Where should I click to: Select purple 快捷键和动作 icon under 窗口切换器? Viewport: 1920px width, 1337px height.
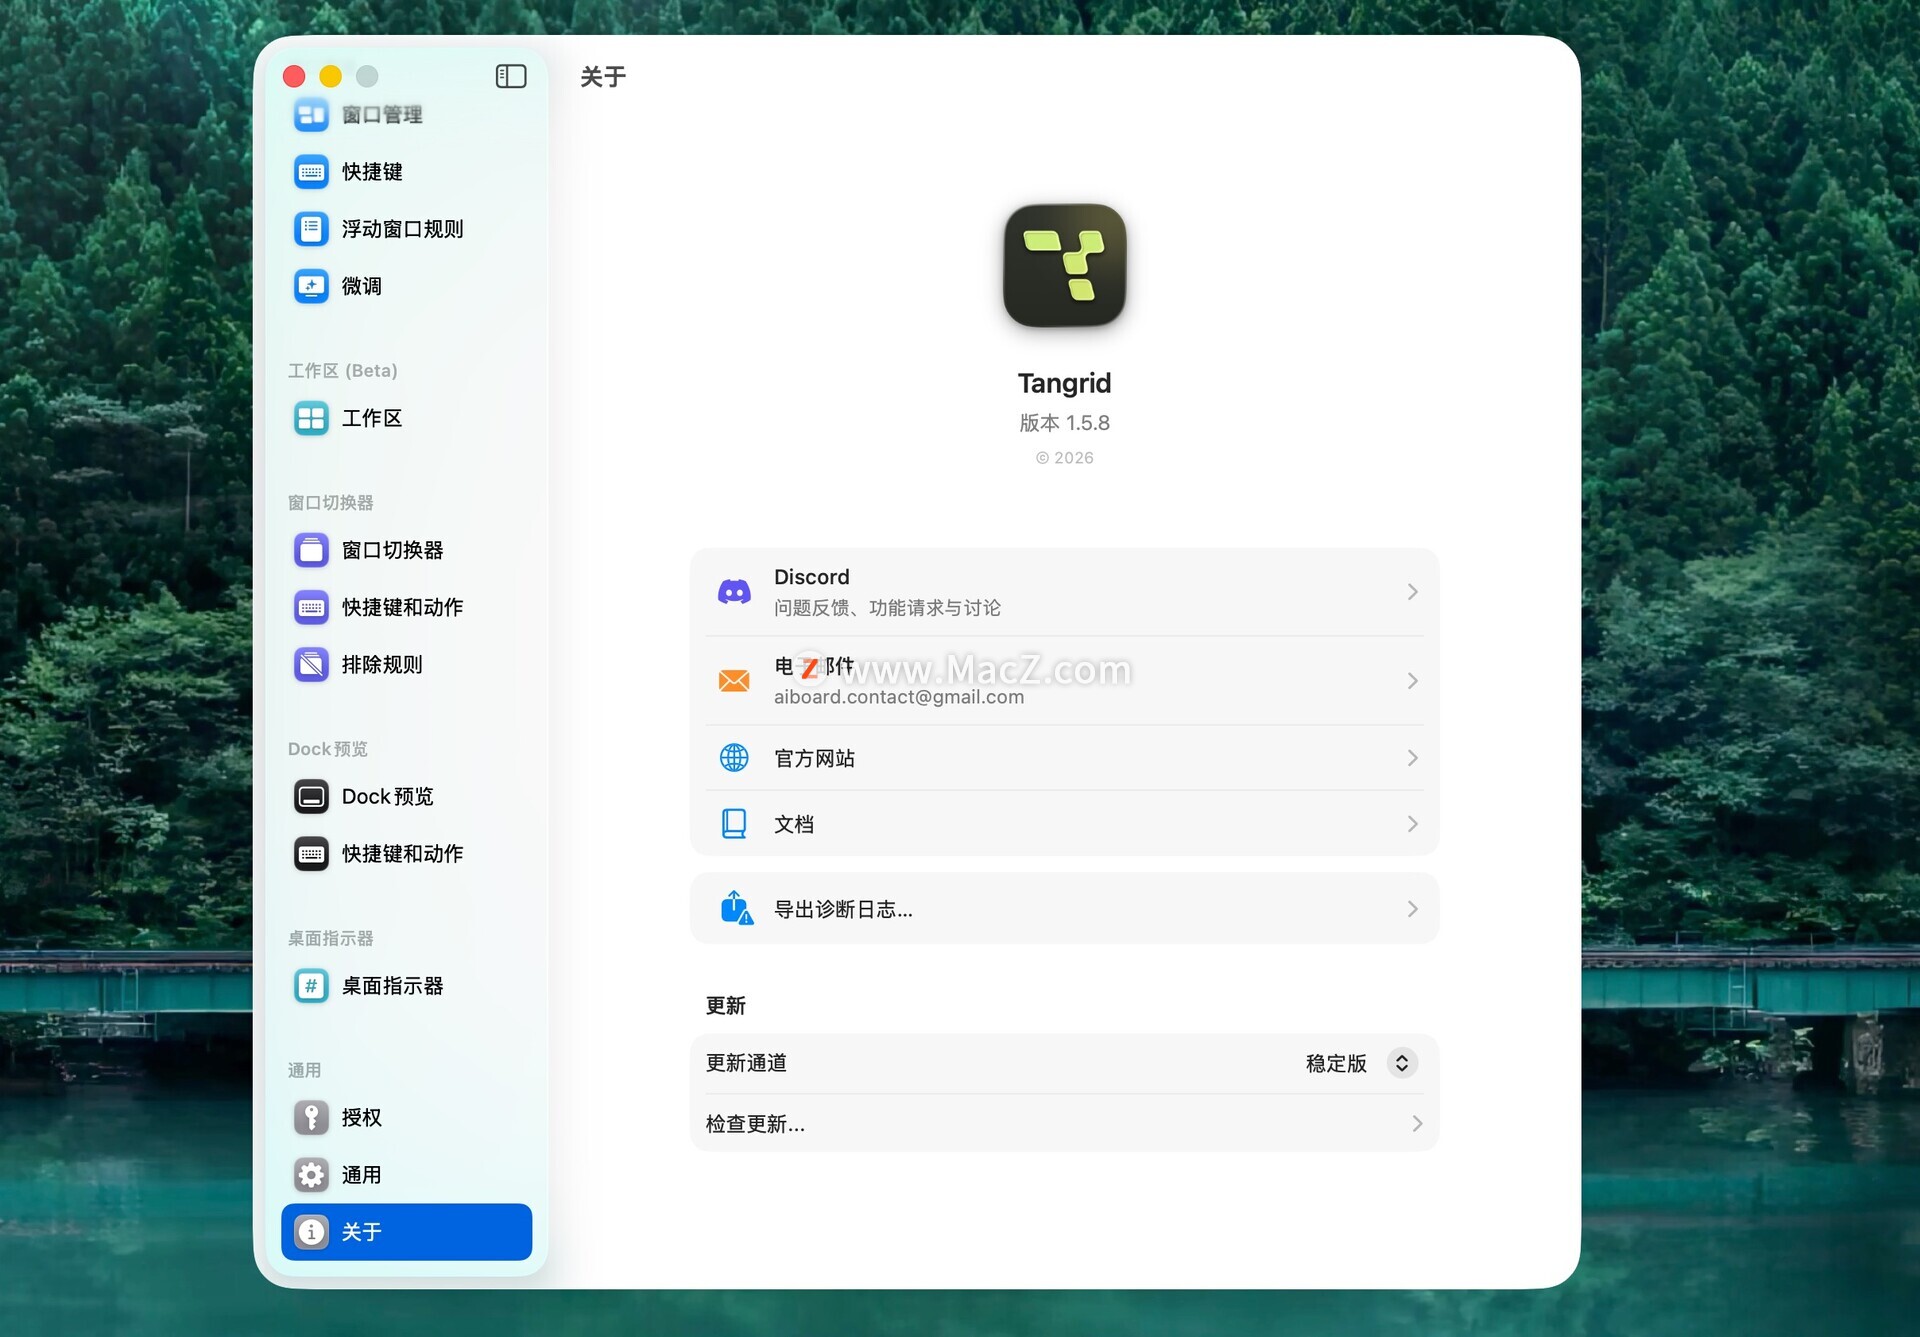tap(311, 607)
